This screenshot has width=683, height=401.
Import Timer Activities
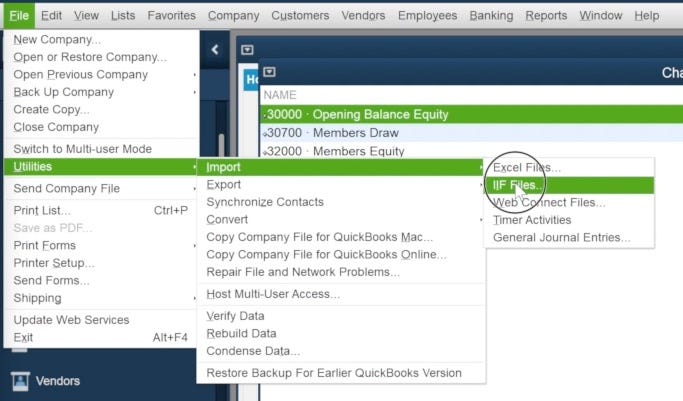(569, 220)
